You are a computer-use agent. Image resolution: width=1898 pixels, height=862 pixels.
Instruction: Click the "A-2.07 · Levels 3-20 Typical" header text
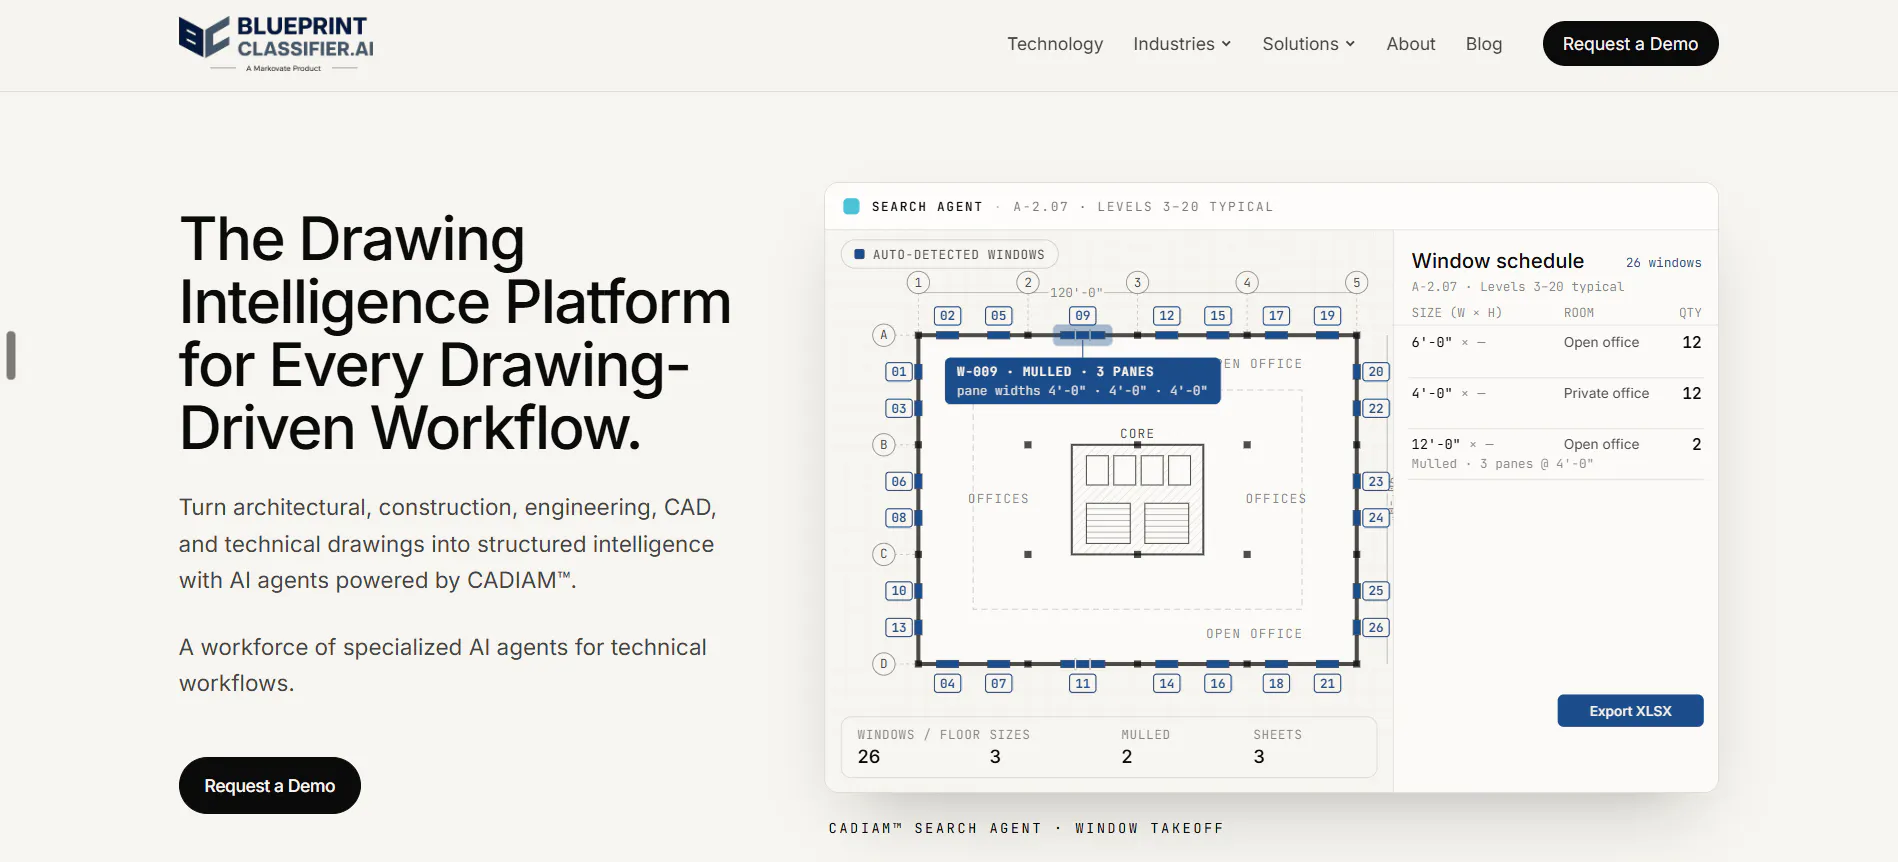point(1143,207)
